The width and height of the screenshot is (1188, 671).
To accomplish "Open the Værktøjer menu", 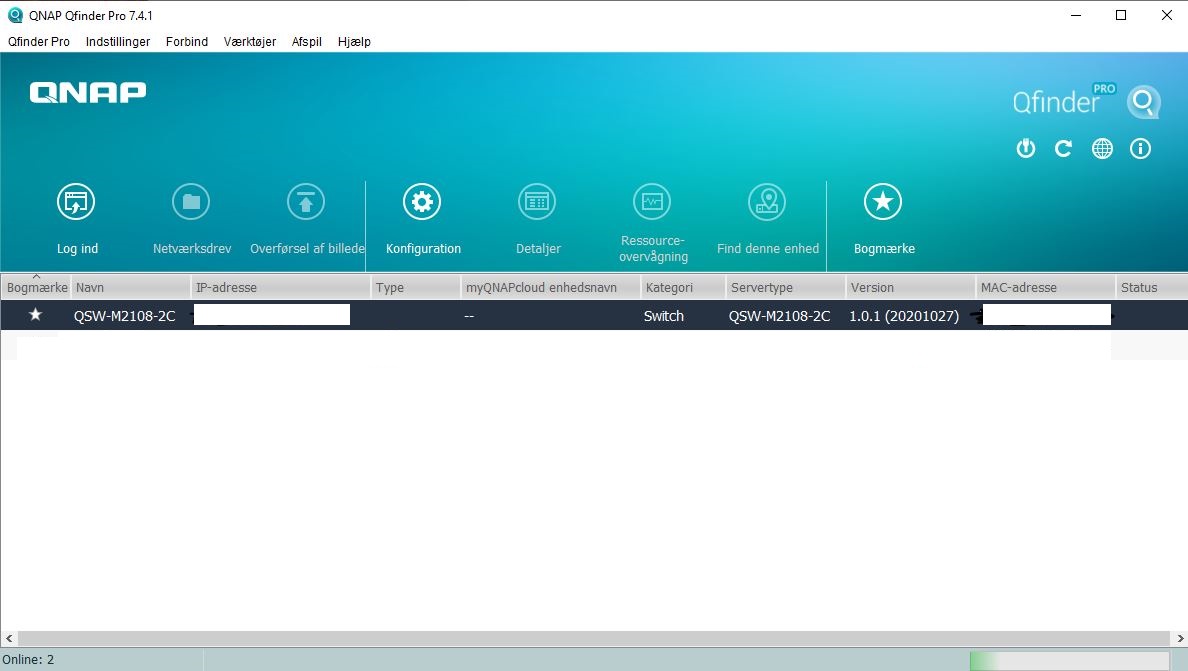I will (249, 42).
